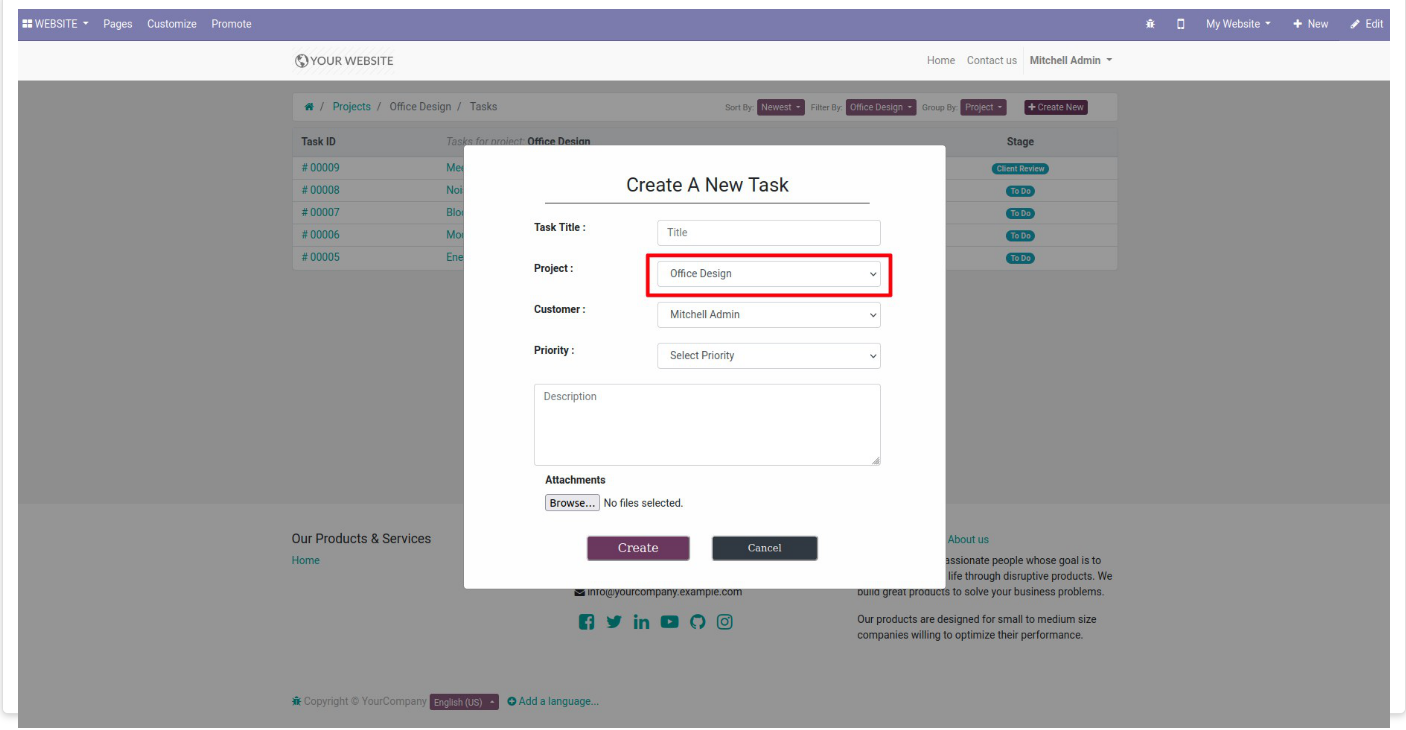The height and width of the screenshot is (730, 1406).
Task: Click Browse to attach a file
Action: coord(572,503)
